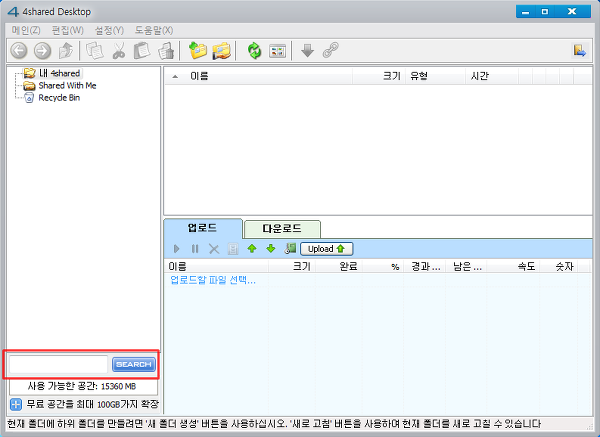This screenshot has height=437, width=600.
Task: Click the Delete toolbar icon
Action: [166, 51]
